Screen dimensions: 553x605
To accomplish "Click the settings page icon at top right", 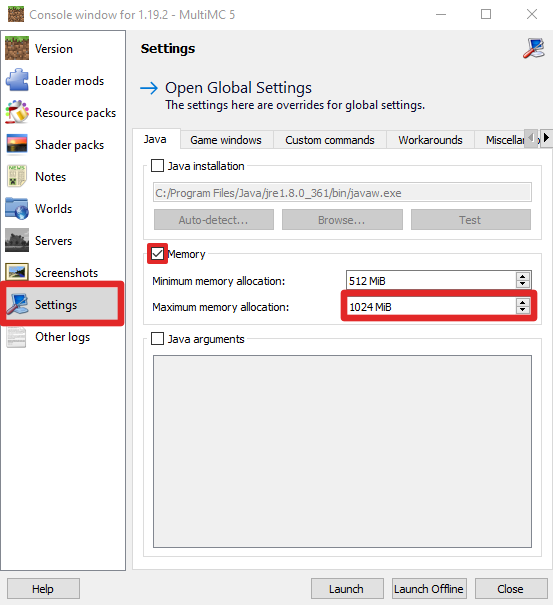I will pos(534,48).
